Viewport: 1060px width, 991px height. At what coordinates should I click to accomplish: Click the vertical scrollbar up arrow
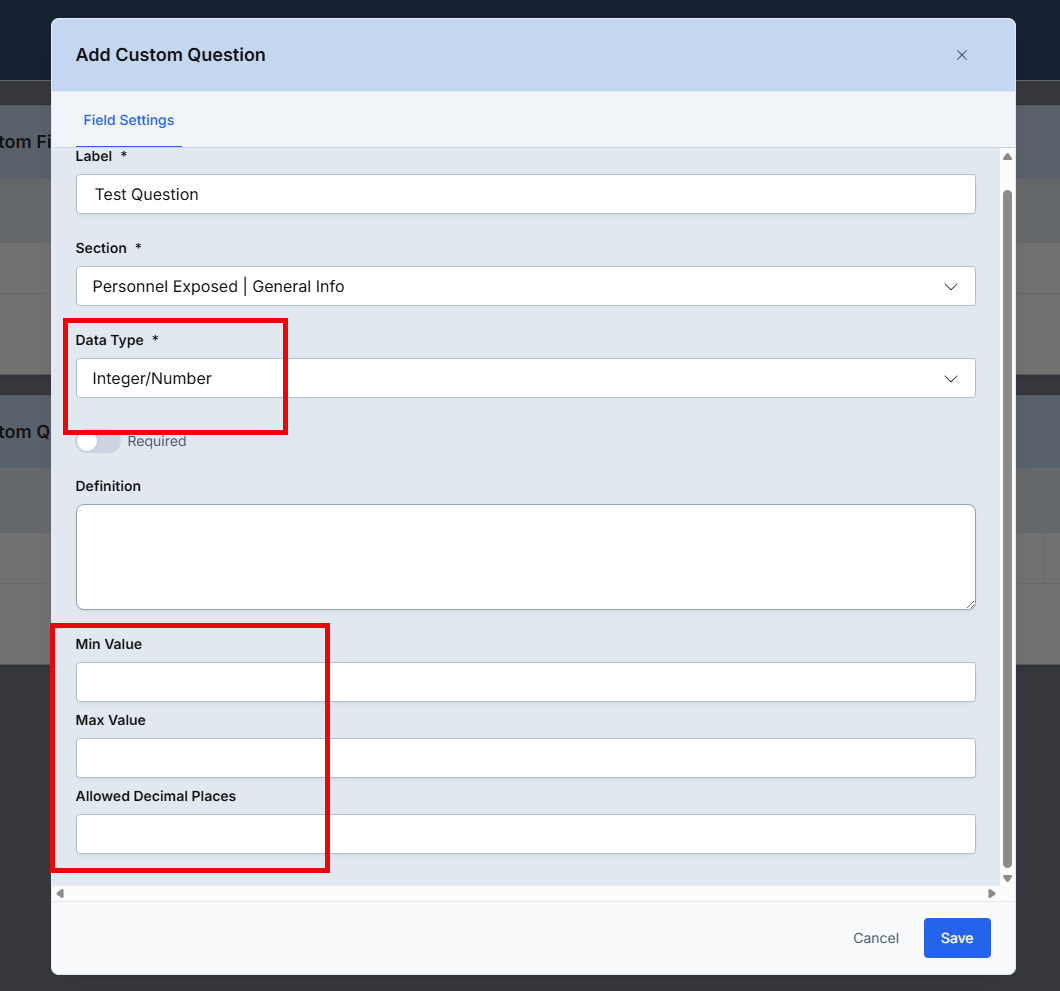tap(1007, 157)
